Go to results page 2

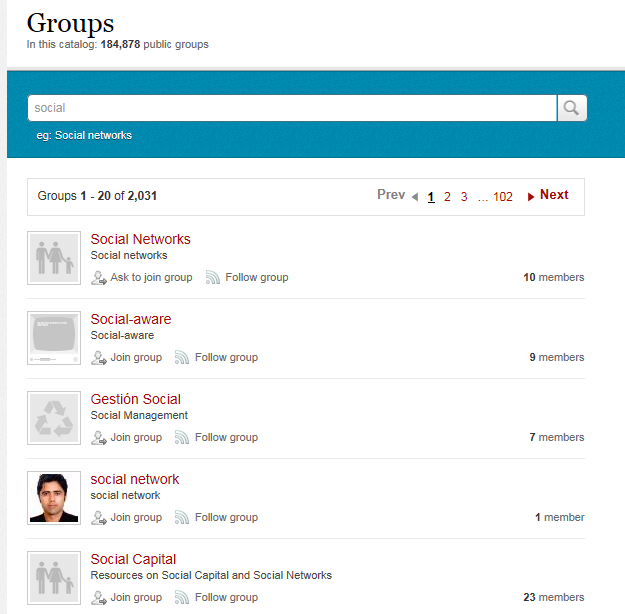click(447, 197)
